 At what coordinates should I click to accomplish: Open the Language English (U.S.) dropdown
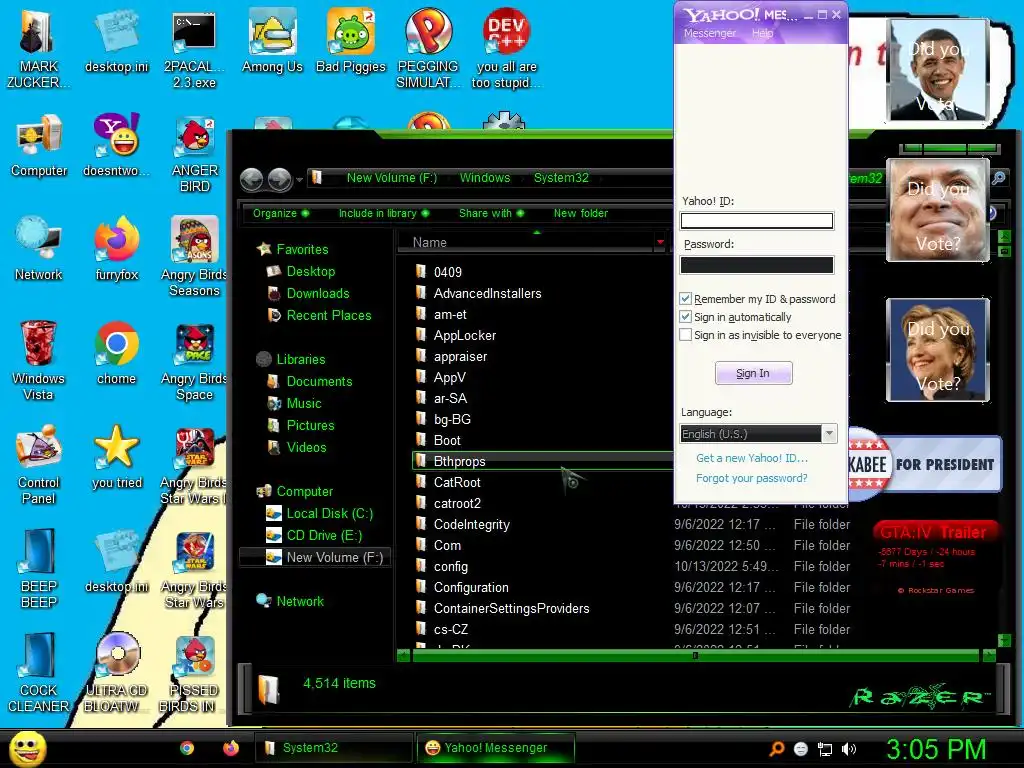pyautogui.click(x=758, y=434)
